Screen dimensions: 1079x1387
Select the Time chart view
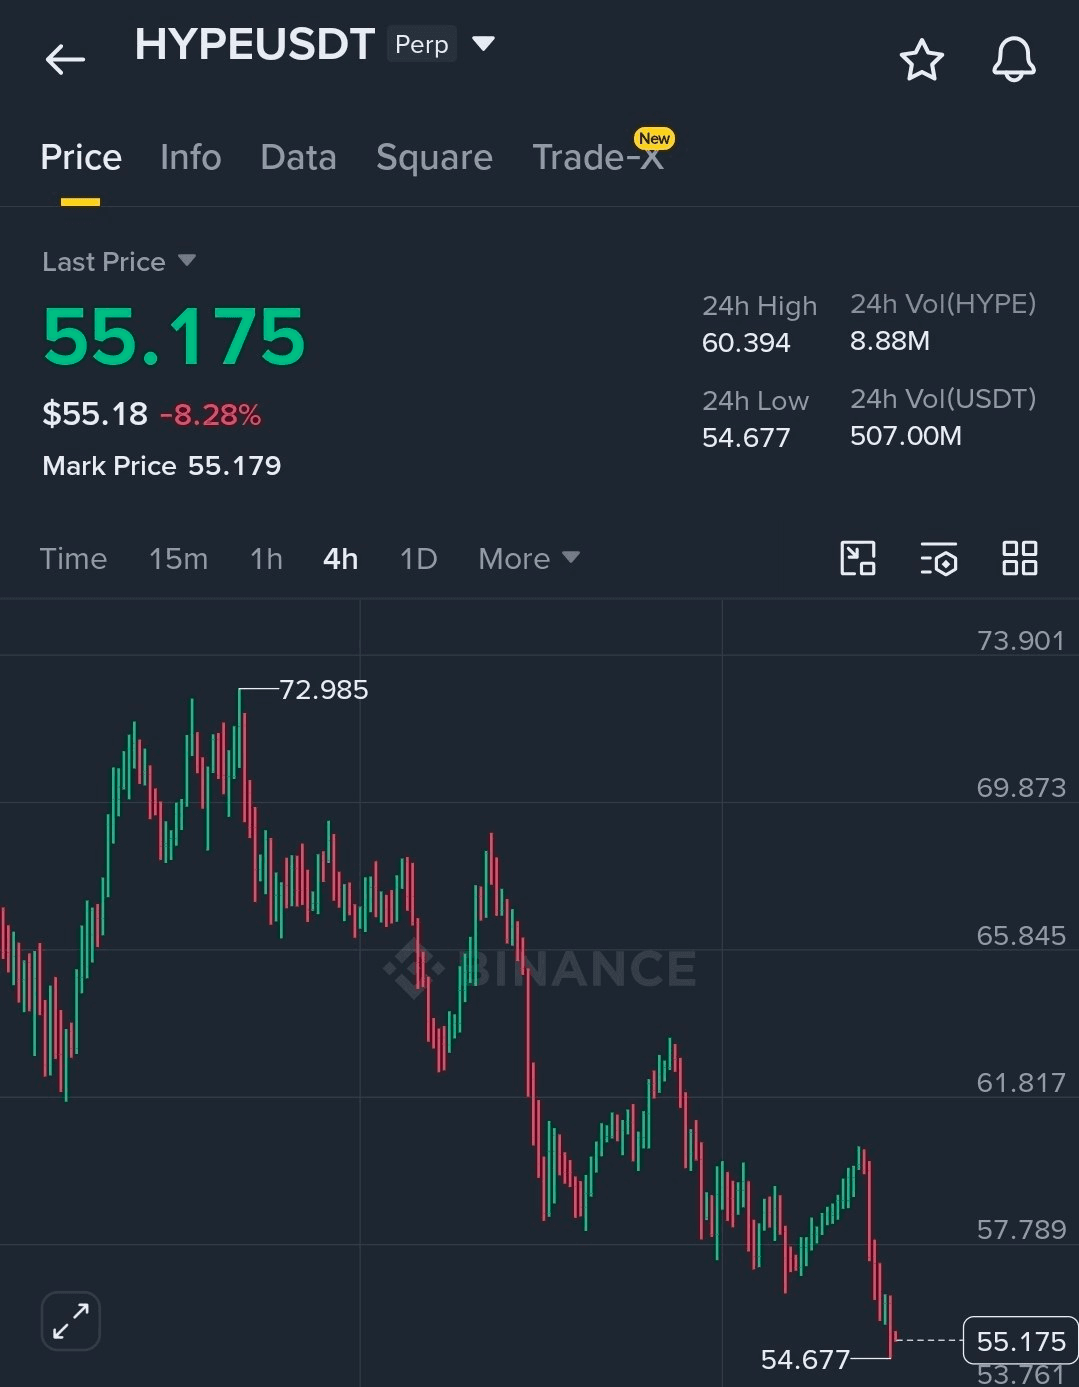(x=73, y=558)
